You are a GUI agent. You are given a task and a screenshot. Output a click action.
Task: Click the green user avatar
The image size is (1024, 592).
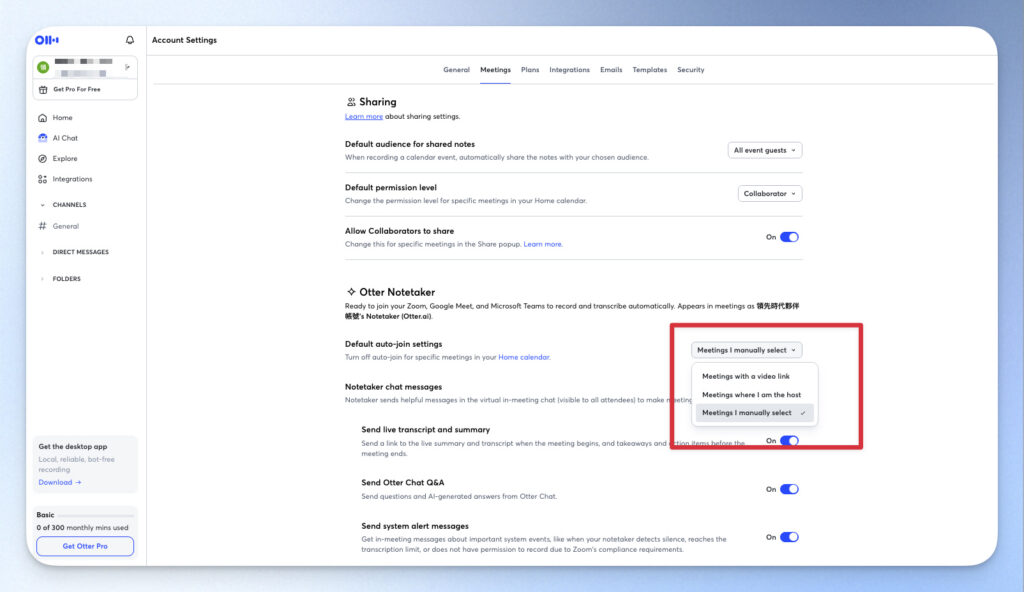click(43, 67)
